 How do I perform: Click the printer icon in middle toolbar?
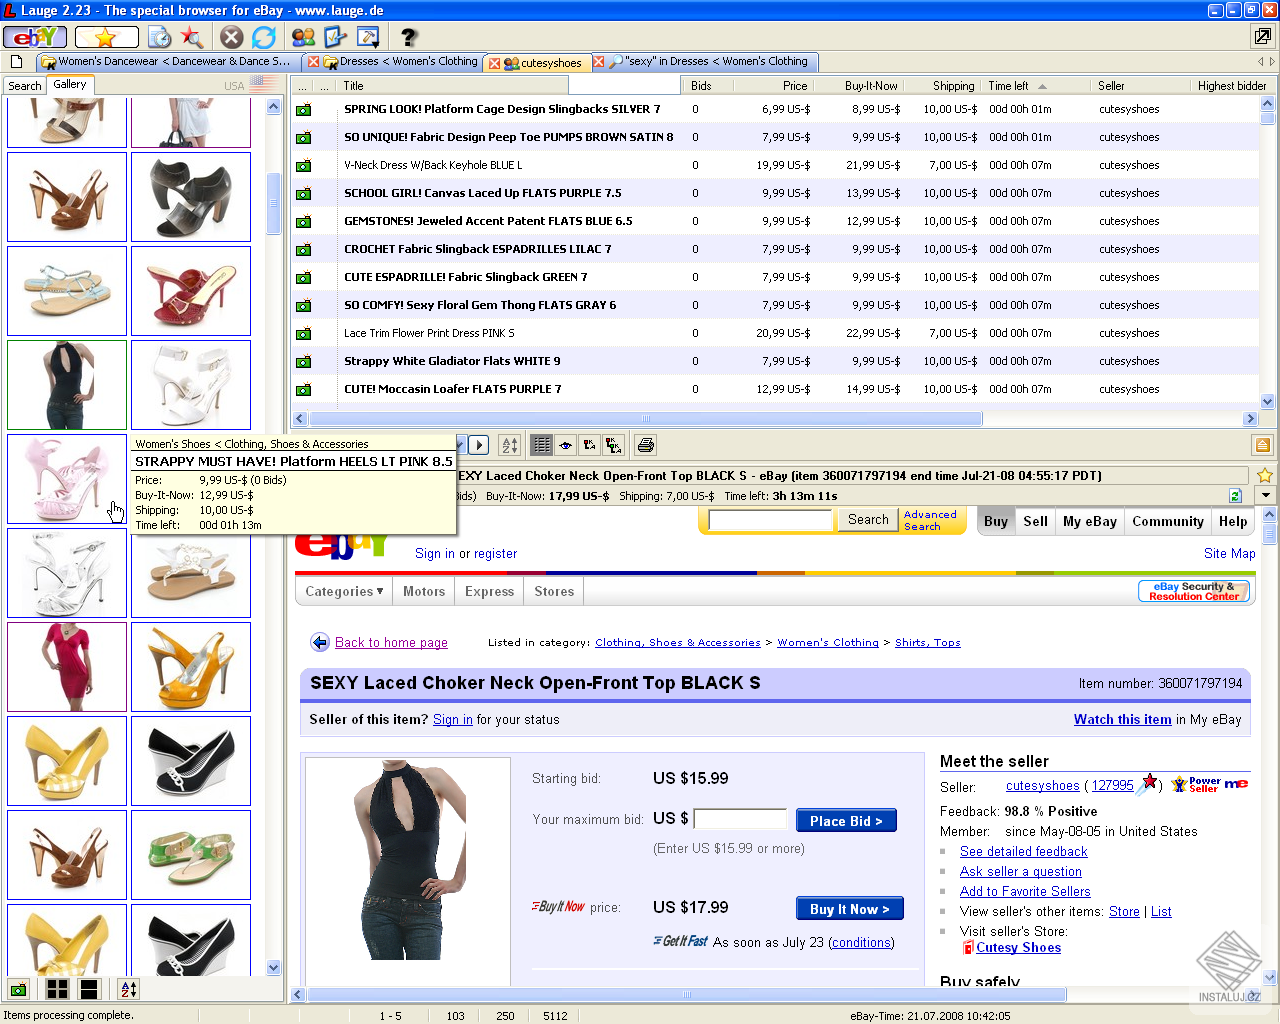[x=646, y=445]
